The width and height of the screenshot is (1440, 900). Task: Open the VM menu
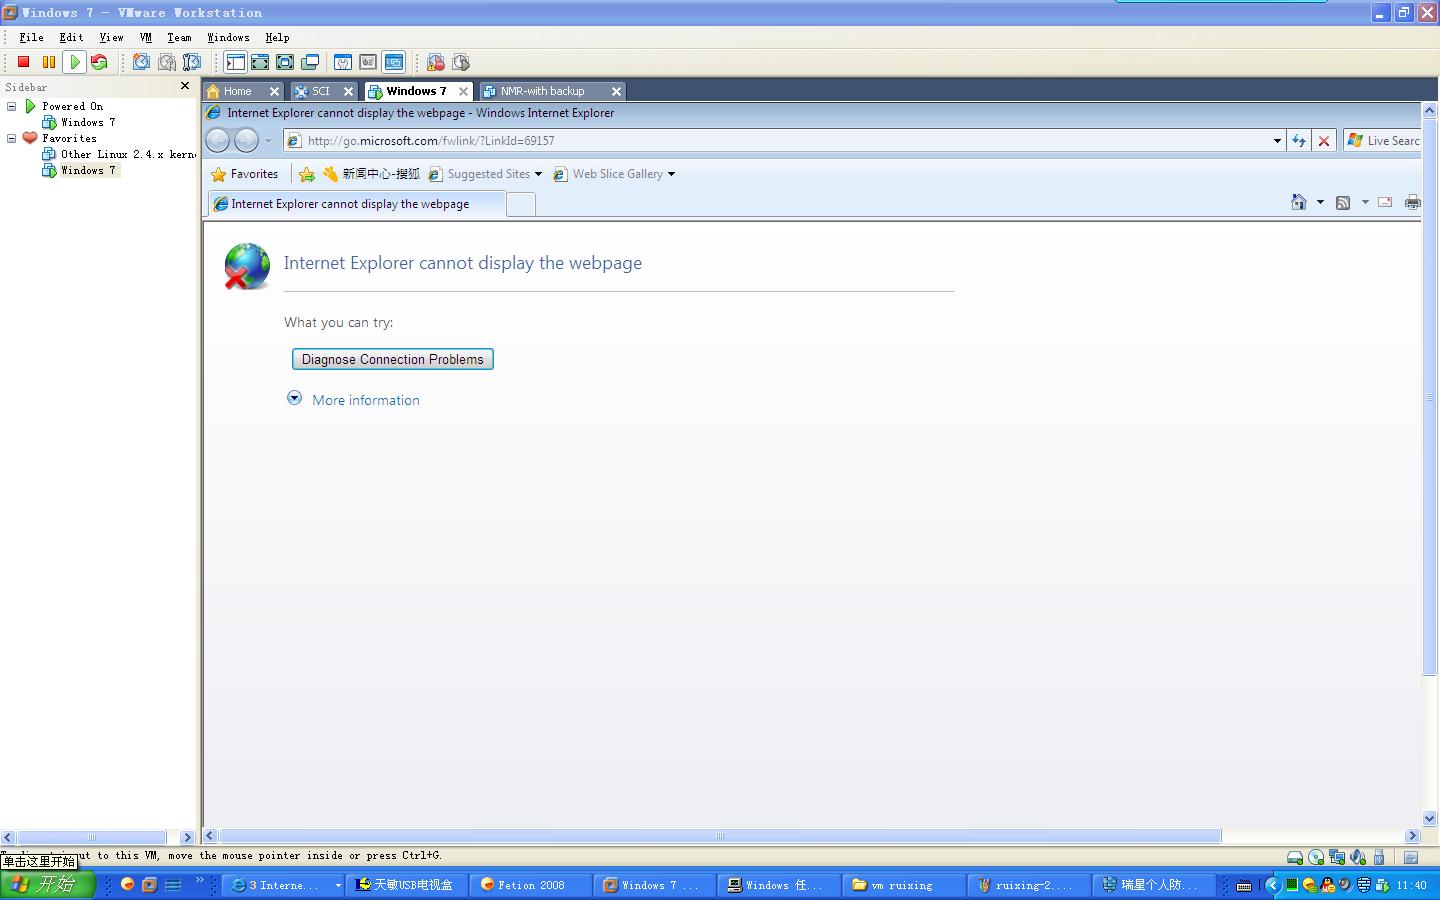pyautogui.click(x=146, y=37)
